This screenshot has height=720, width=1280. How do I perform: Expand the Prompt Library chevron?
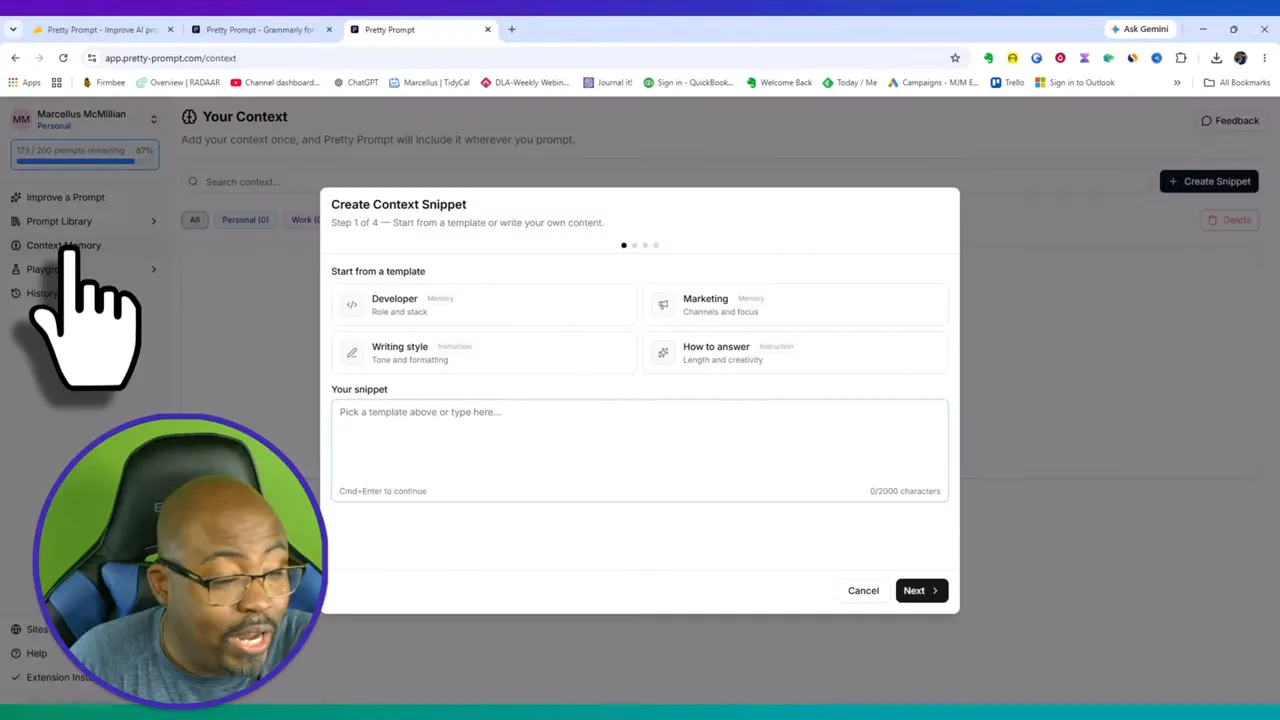tap(153, 221)
